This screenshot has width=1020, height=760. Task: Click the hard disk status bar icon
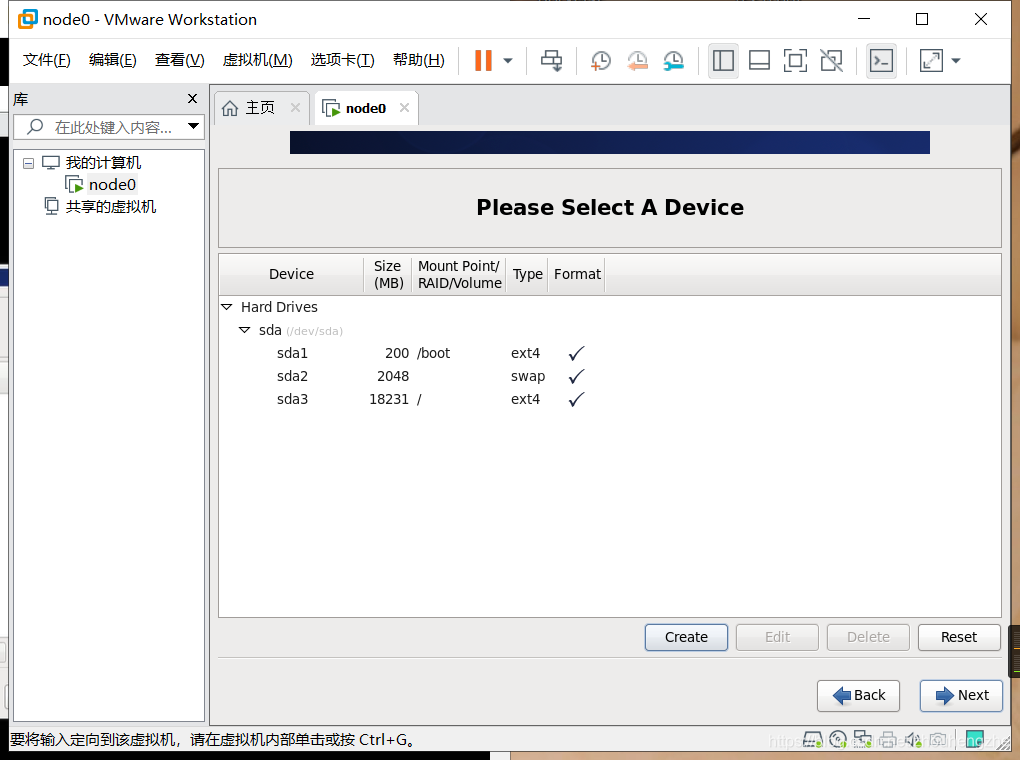click(x=814, y=740)
